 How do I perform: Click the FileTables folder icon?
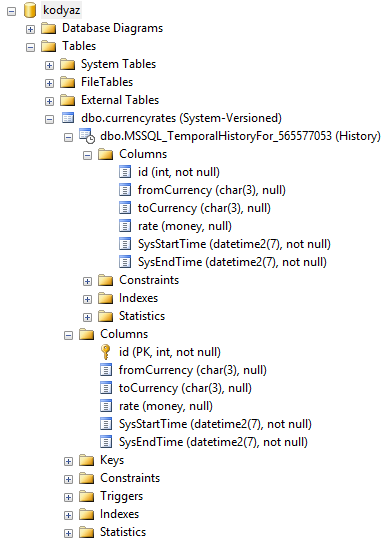click(68, 82)
